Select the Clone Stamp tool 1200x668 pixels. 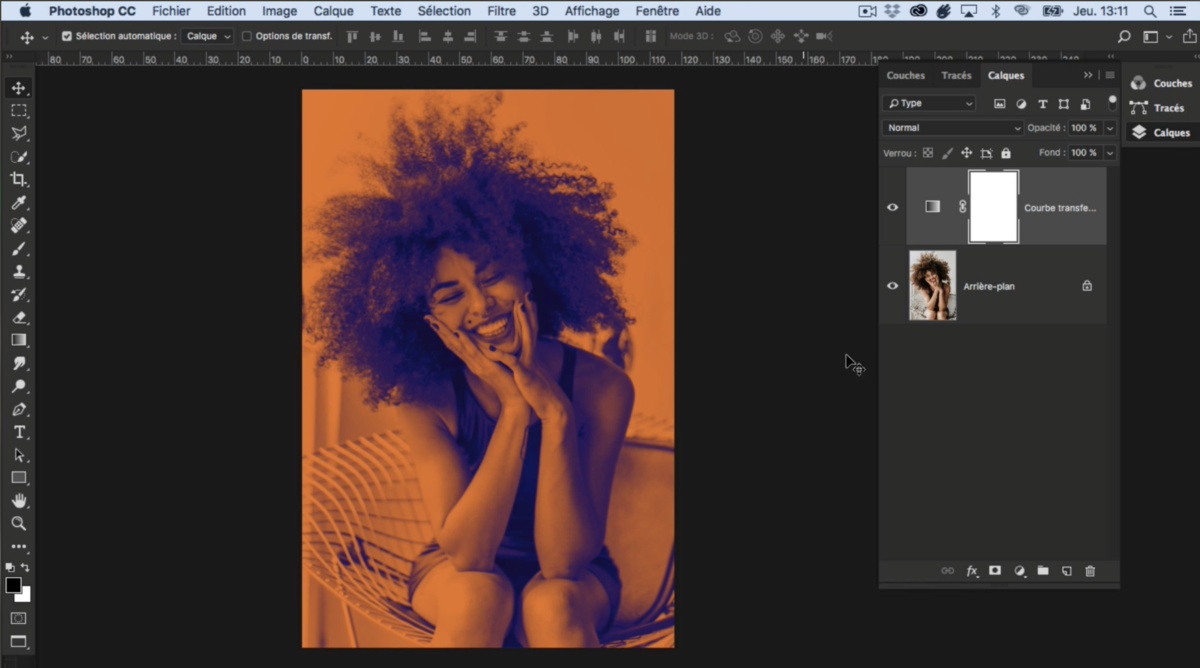18,272
